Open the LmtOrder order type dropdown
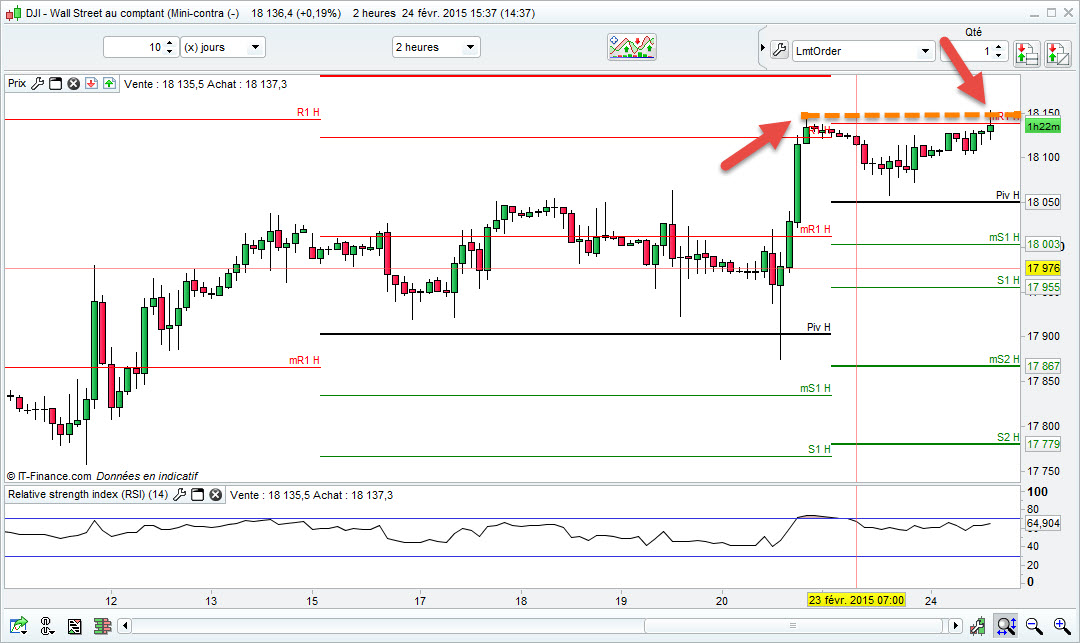The height and width of the screenshot is (643, 1080). pos(863,51)
